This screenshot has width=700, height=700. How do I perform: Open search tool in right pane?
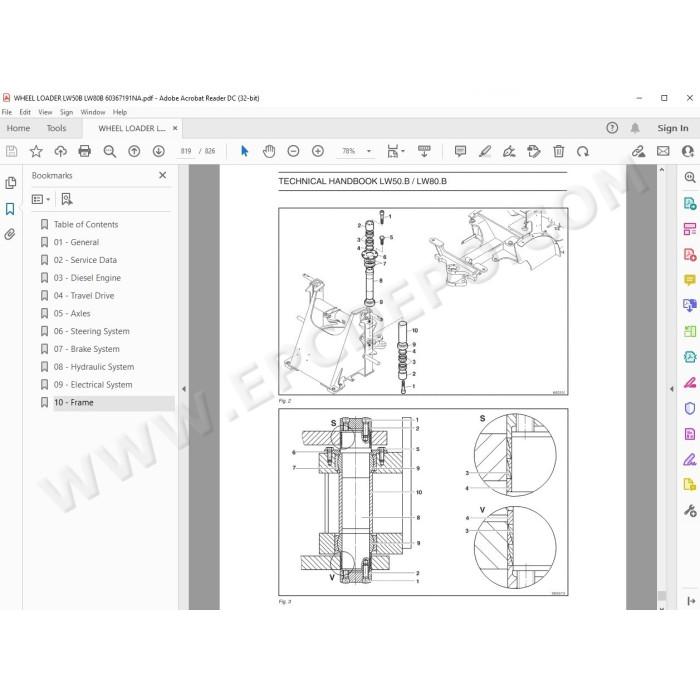pyautogui.click(x=690, y=177)
